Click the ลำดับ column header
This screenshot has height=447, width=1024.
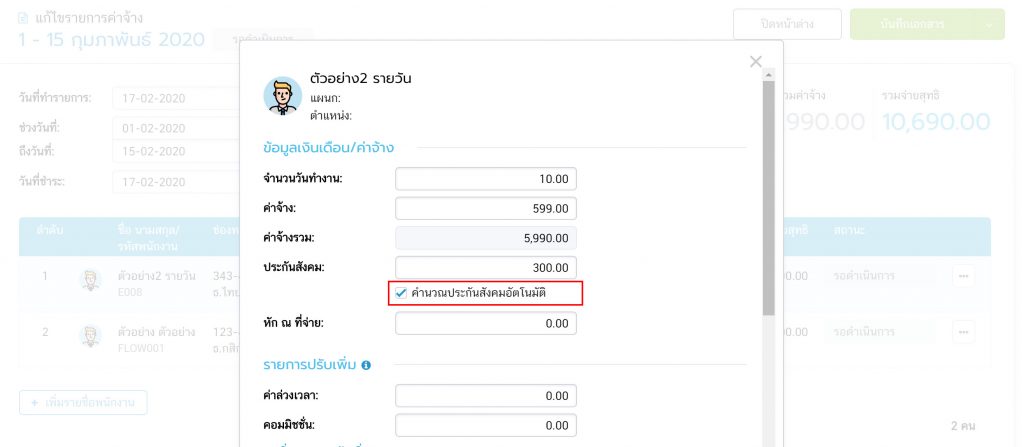pos(50,231)
